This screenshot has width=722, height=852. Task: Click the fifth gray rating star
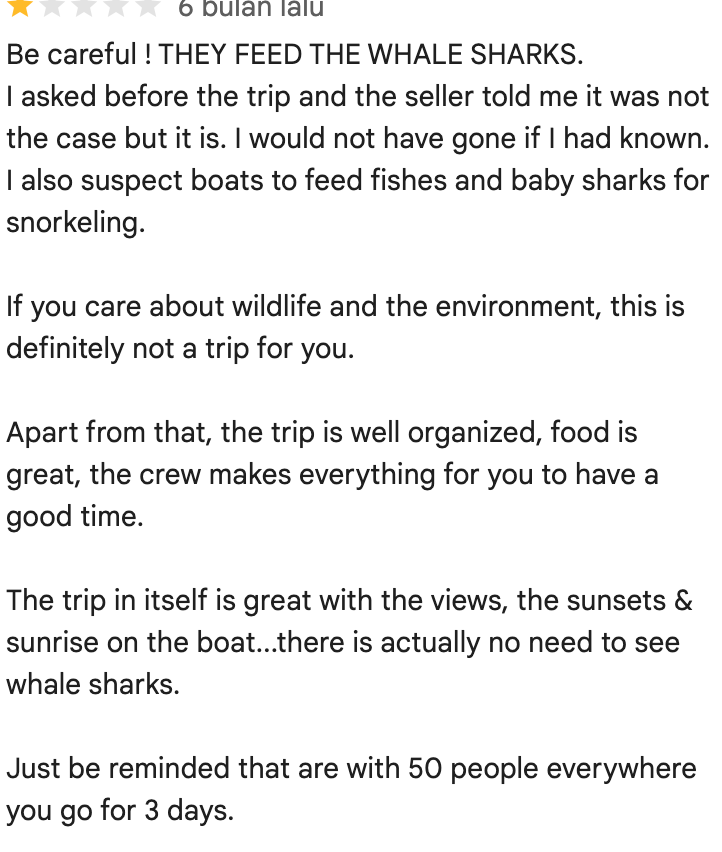(x=147, y=8)
